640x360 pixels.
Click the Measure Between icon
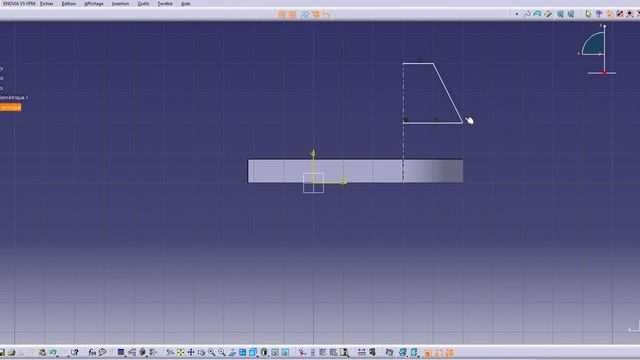[x=361, y=352]
